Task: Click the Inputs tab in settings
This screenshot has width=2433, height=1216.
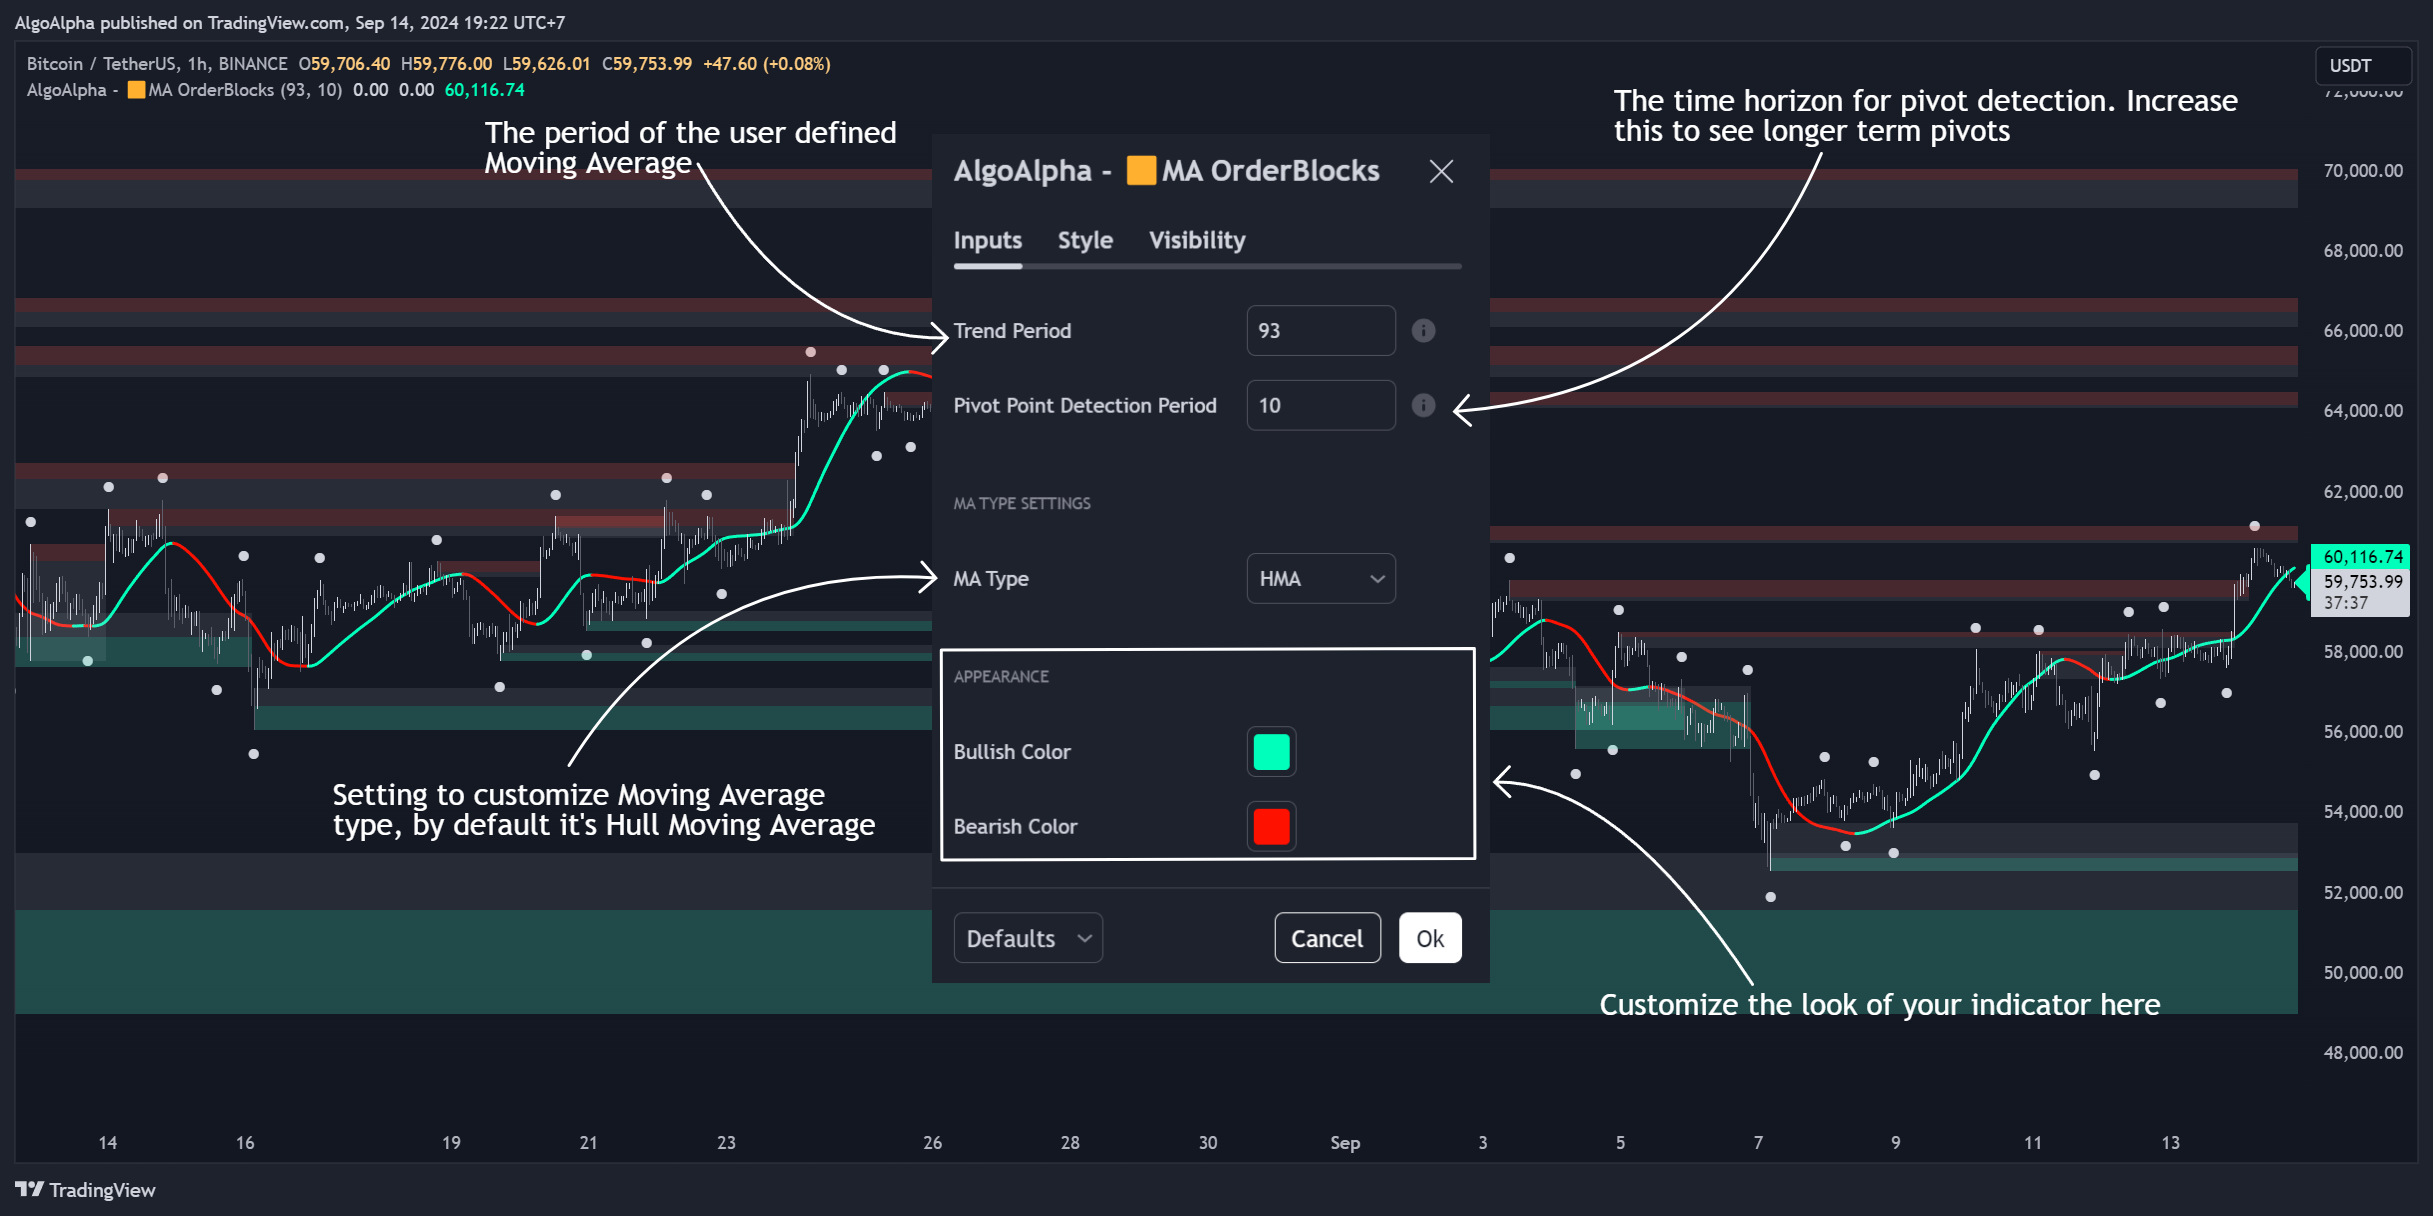Action: click(988, 239)
